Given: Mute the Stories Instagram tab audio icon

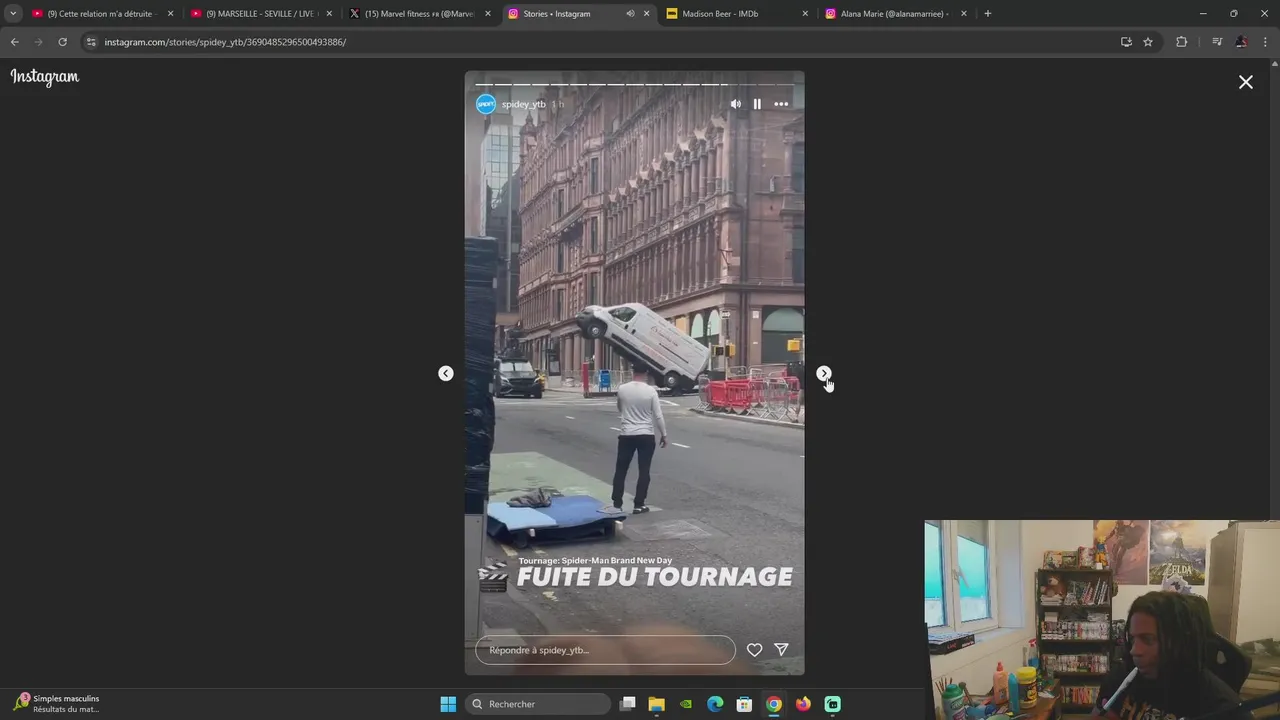Looking at the screenshot, I should click(x=630, y=14).
